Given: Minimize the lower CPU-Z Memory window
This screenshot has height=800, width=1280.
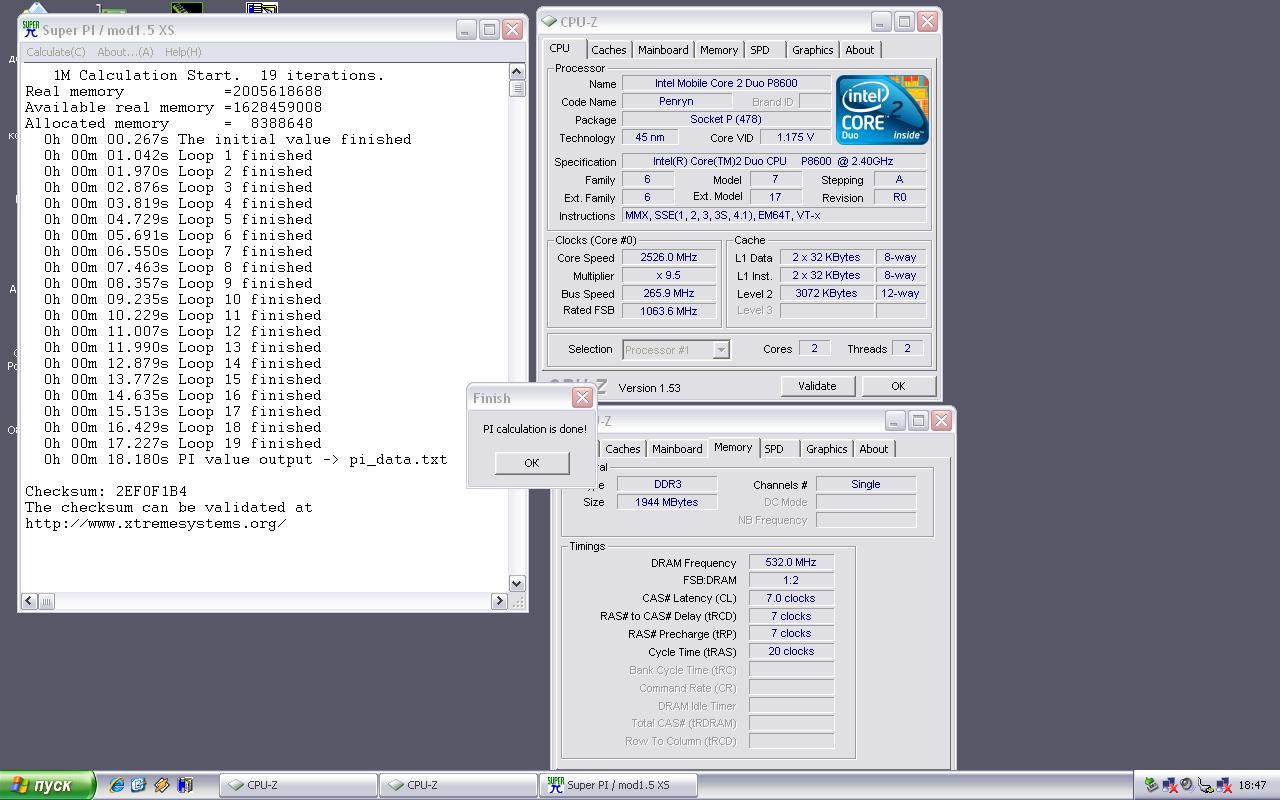Looking at the screenshot, I should 894,421.
